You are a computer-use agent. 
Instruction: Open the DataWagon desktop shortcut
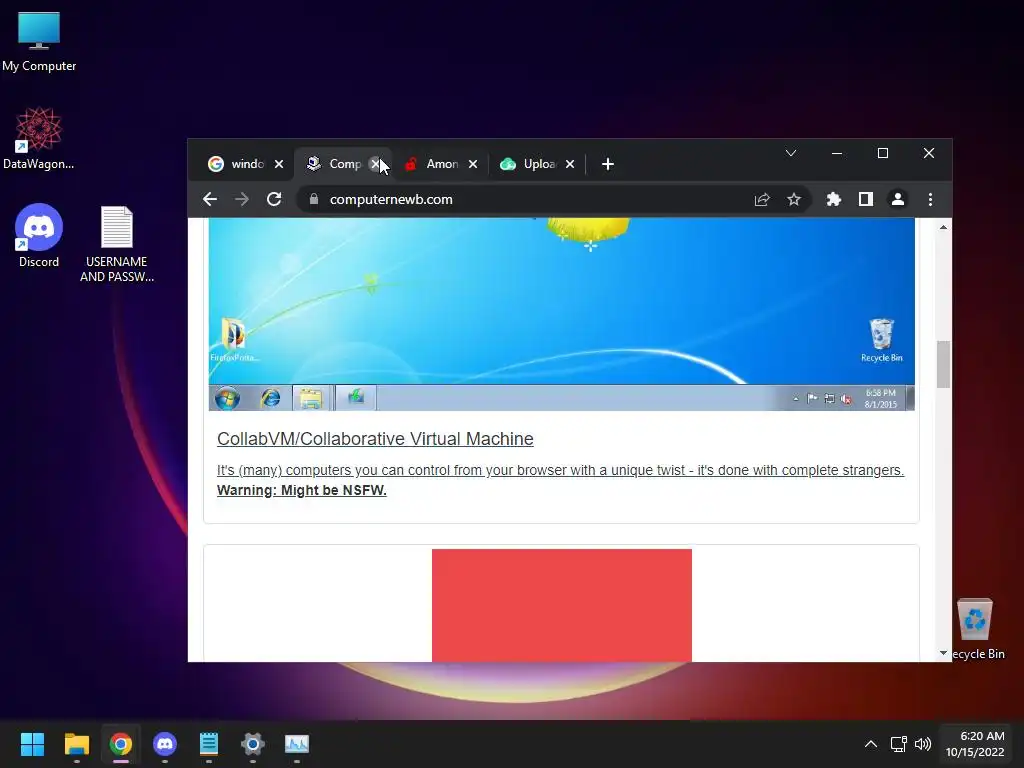point(39,138)
